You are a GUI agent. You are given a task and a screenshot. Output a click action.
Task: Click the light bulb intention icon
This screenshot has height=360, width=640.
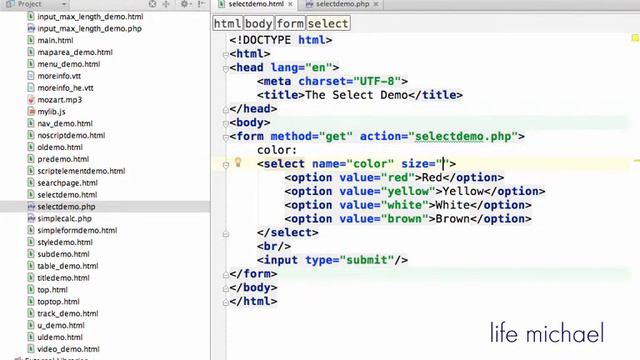(x=238, y=162)
